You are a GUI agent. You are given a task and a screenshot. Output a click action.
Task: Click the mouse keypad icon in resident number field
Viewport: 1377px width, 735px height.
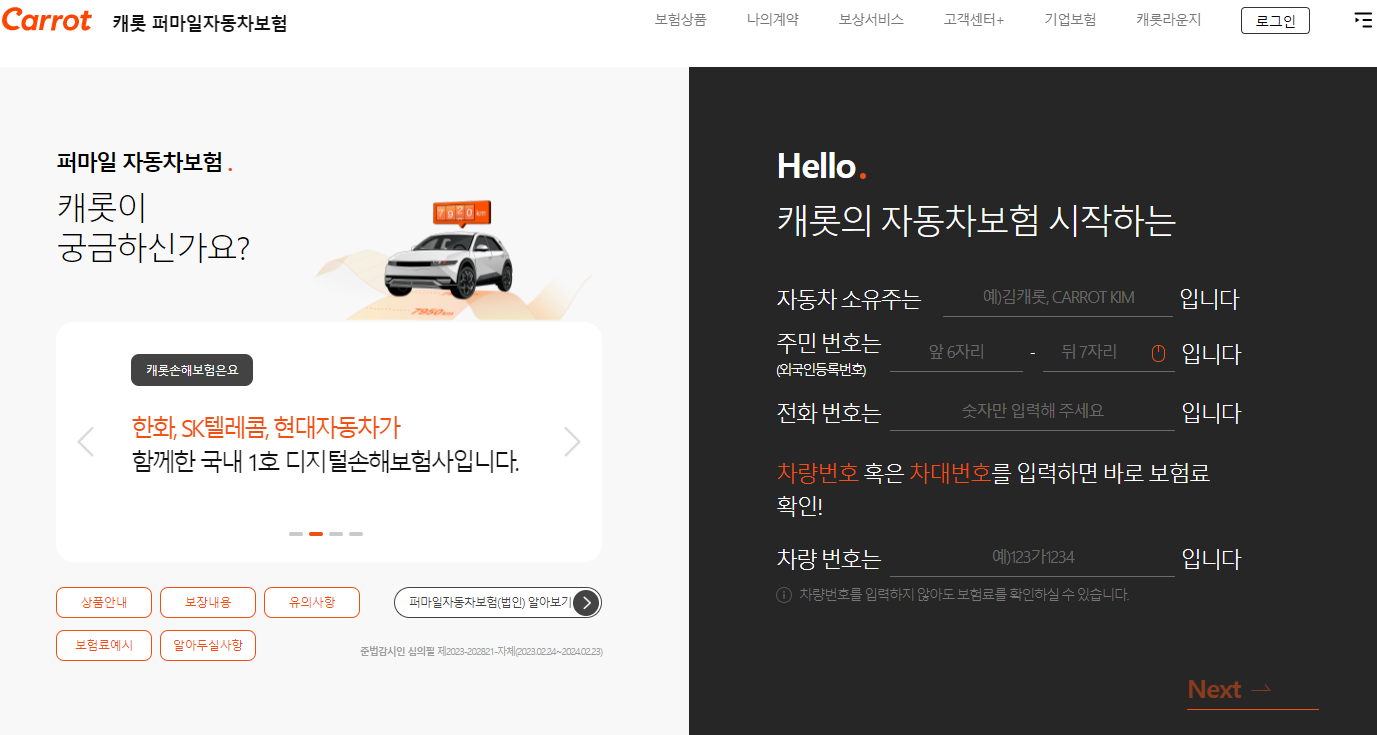click(1159, 353)
